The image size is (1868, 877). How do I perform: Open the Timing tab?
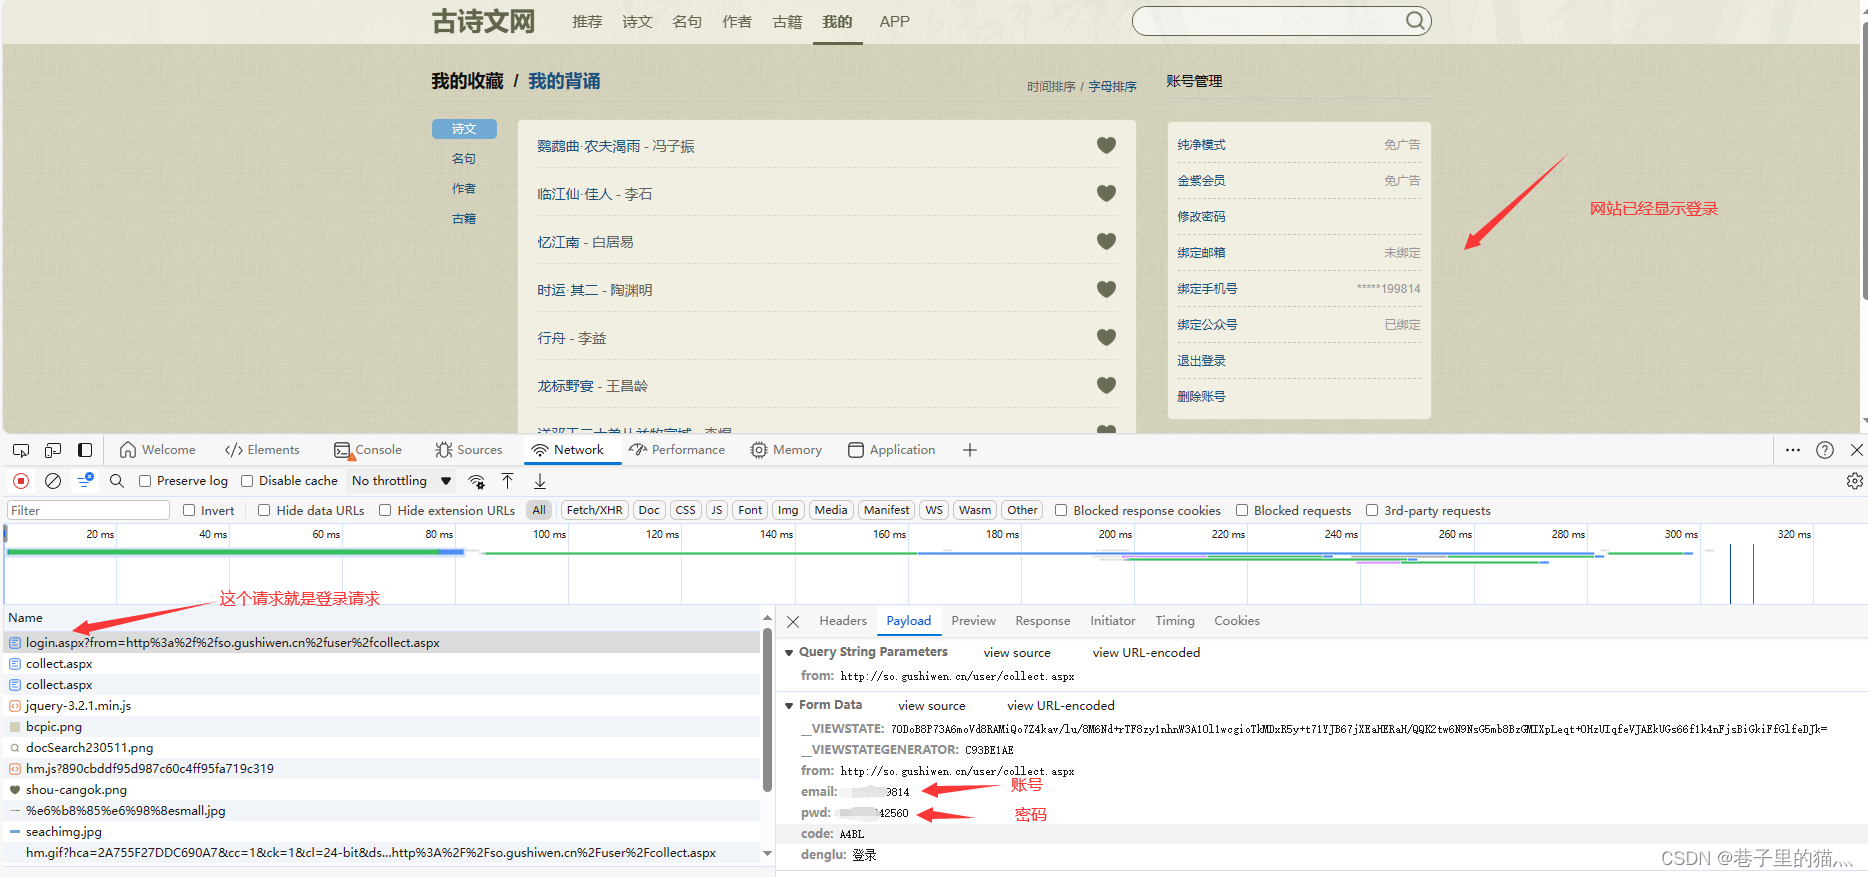[x=1175, y=621]
